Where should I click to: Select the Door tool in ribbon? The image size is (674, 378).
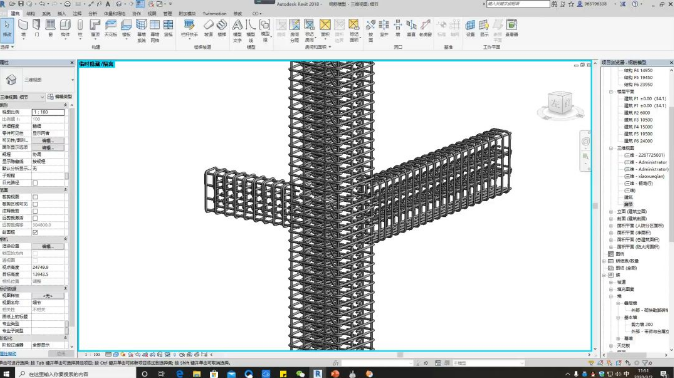click(37, 29)
